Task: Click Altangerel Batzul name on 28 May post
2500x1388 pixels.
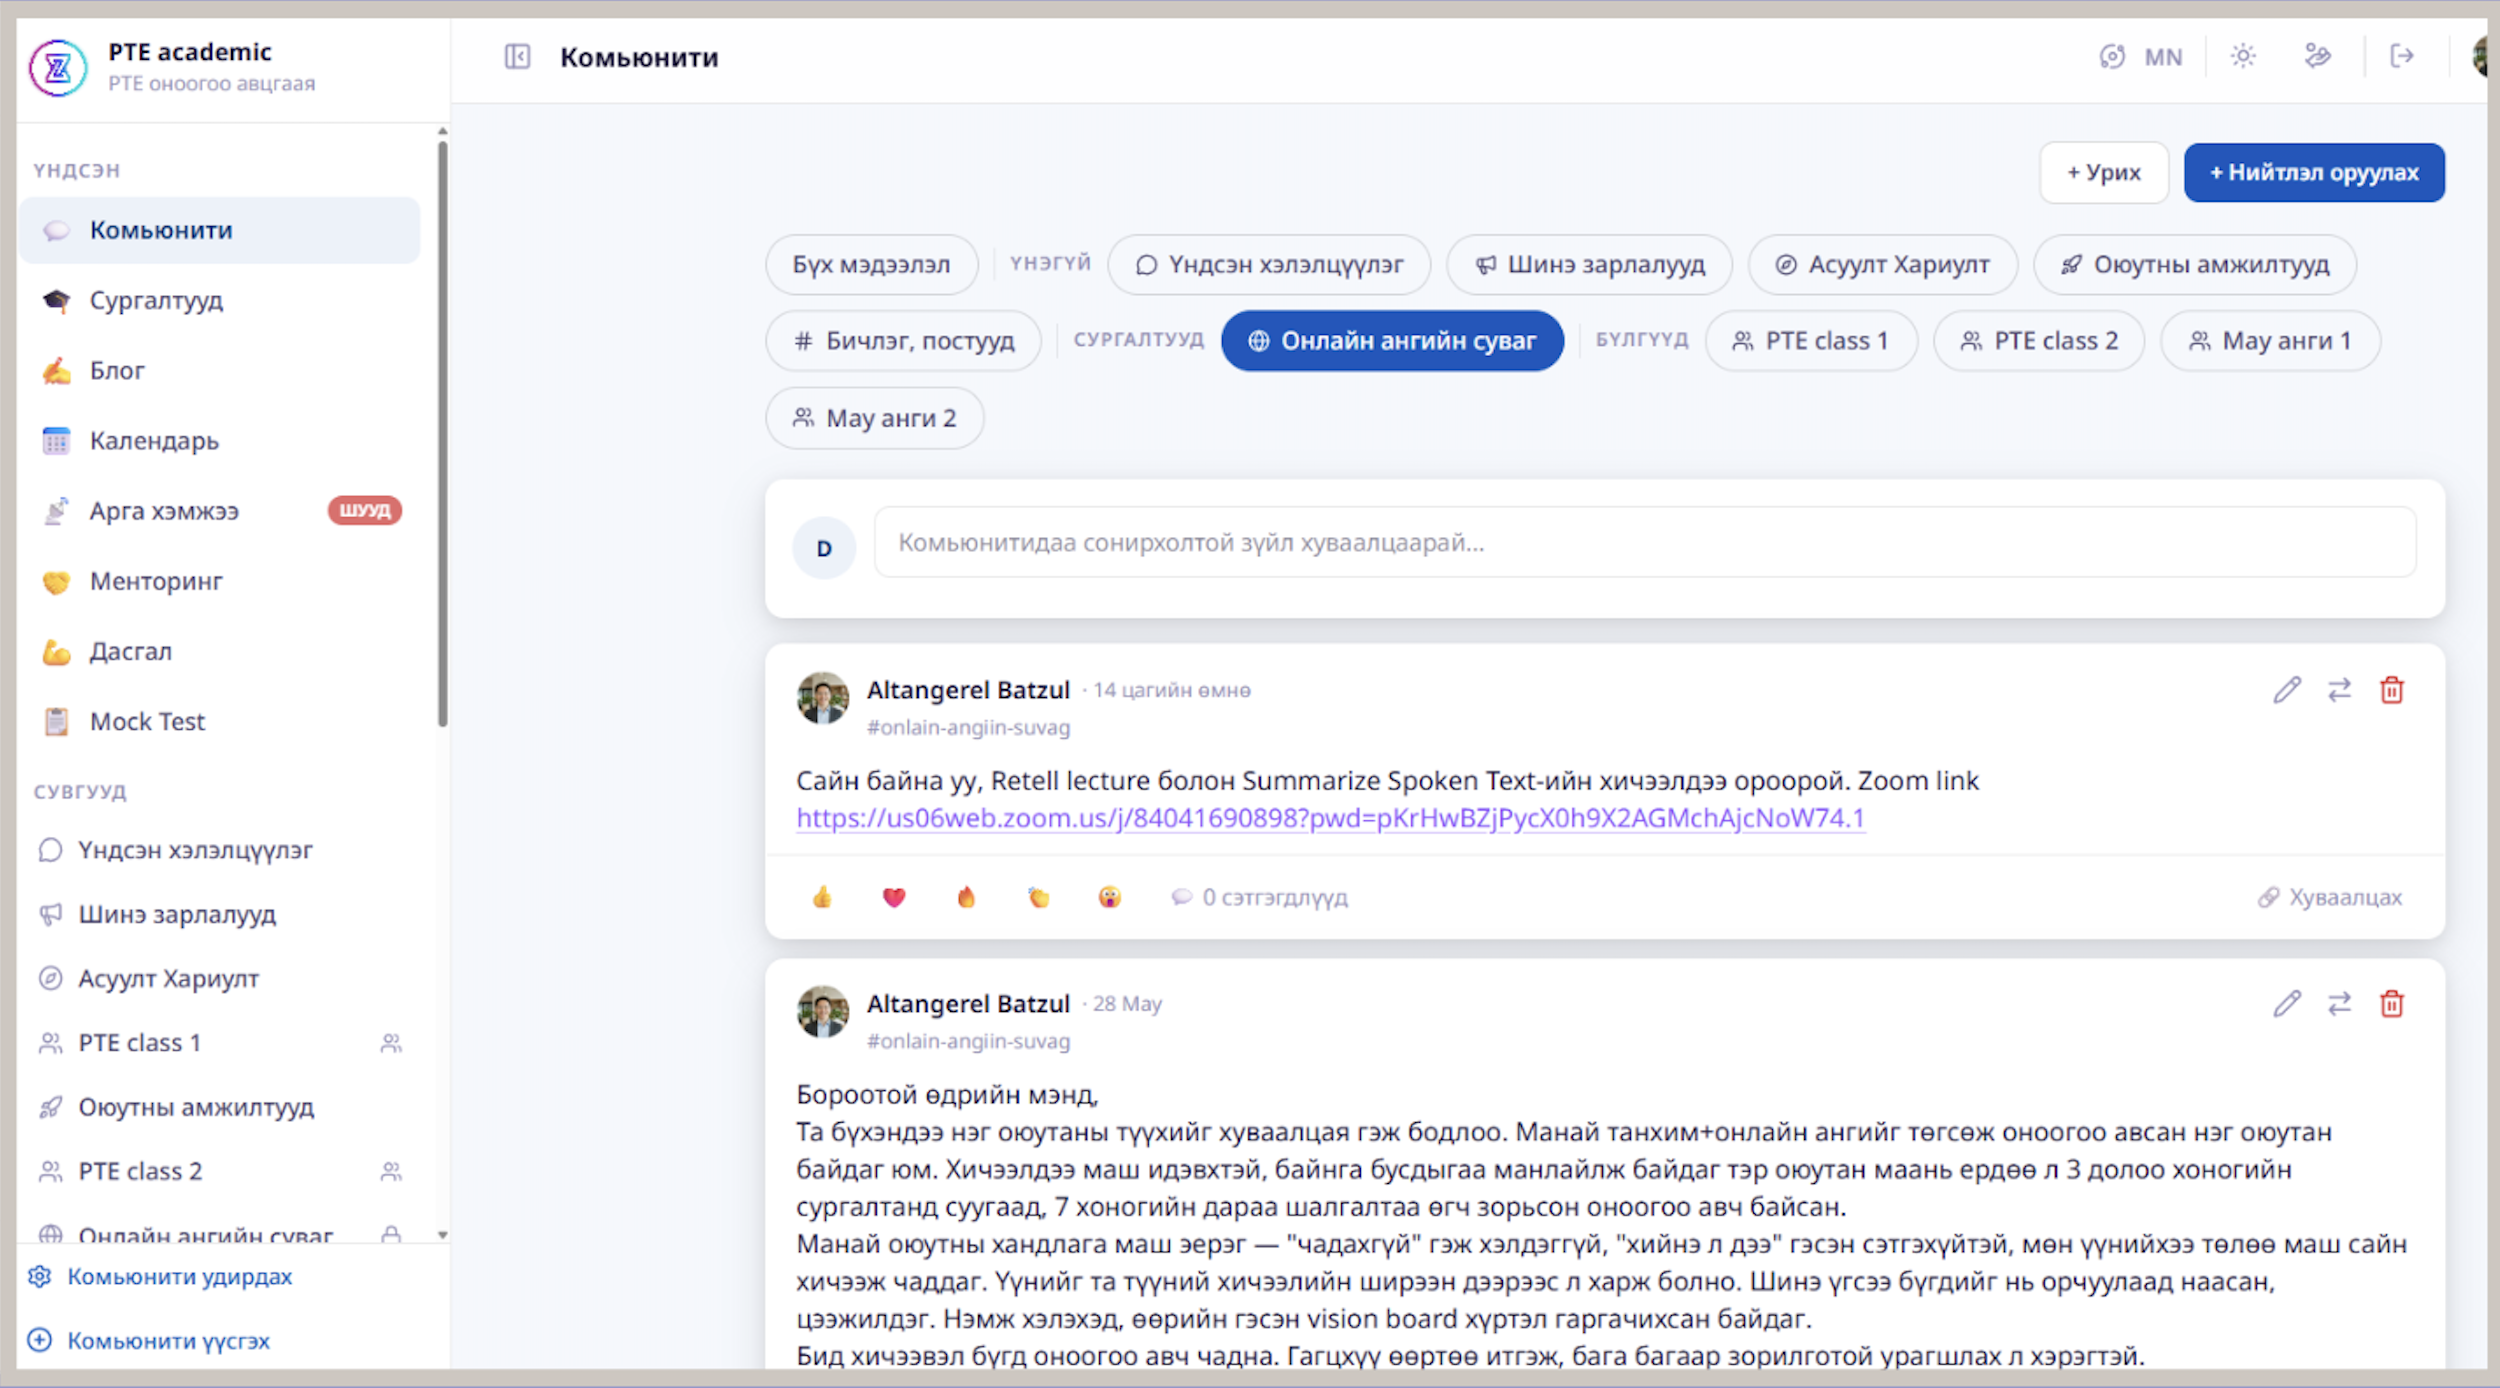Action: click(968, 1004)
